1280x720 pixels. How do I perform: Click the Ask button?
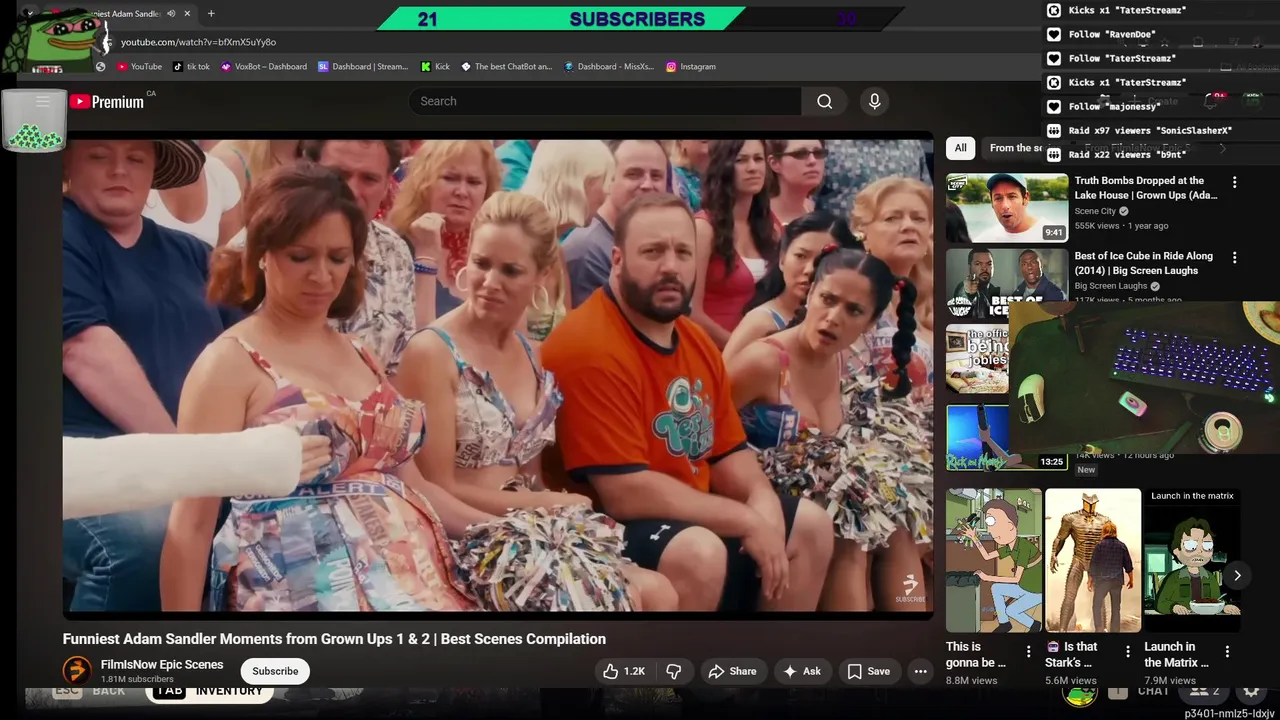point(801,671)
